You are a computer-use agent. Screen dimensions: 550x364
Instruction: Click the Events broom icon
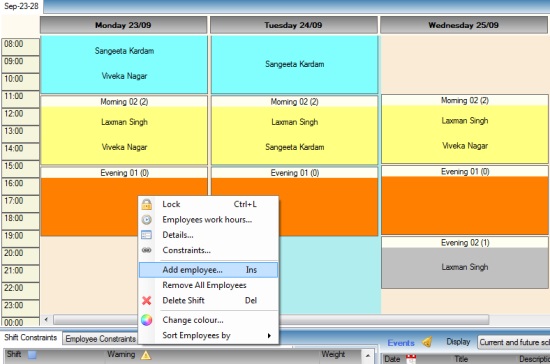427,342
